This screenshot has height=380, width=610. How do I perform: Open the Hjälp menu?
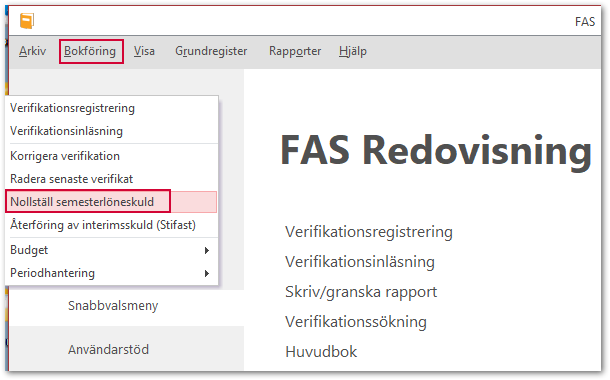(352, 51)
